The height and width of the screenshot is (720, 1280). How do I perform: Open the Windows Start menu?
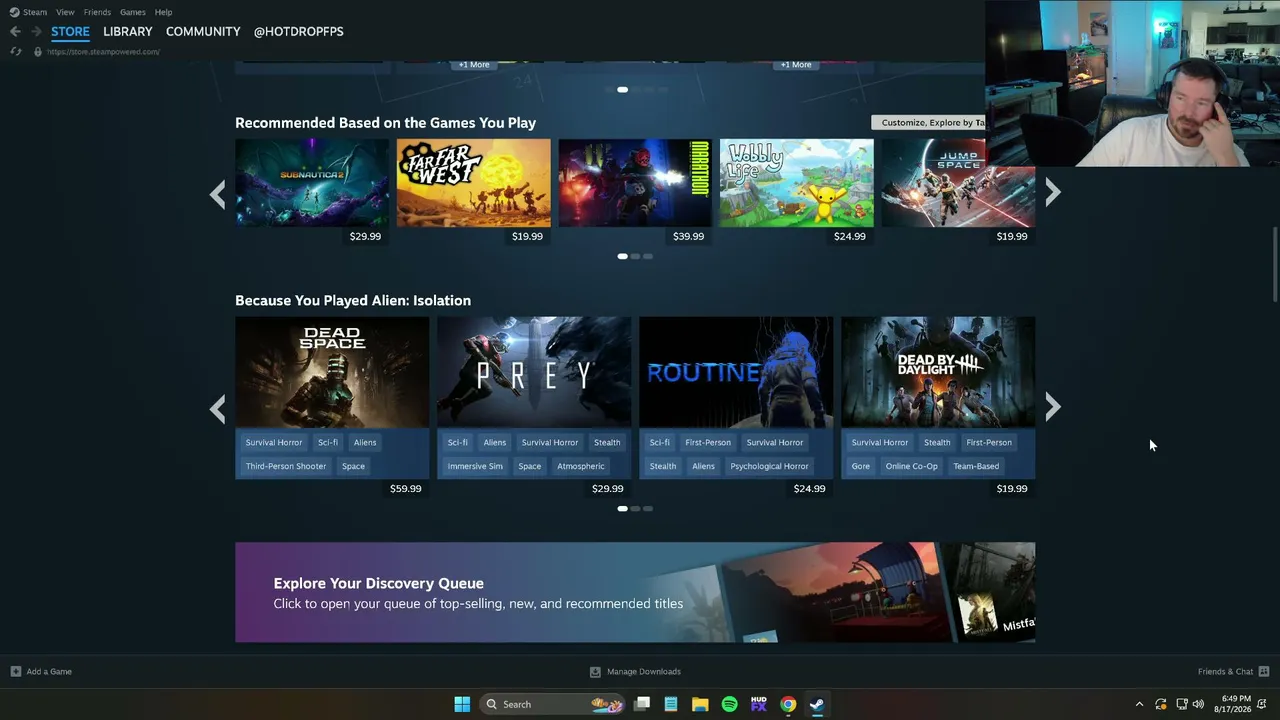click(462, 704)
